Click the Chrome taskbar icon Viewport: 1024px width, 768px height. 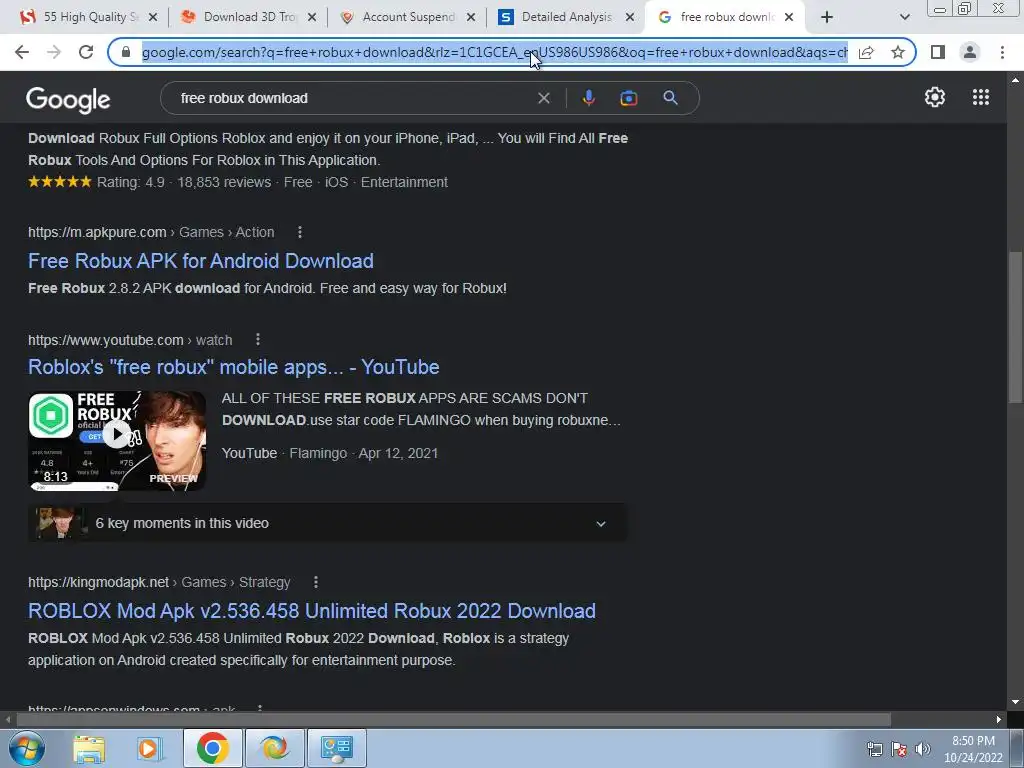click(x=212, y=748)
